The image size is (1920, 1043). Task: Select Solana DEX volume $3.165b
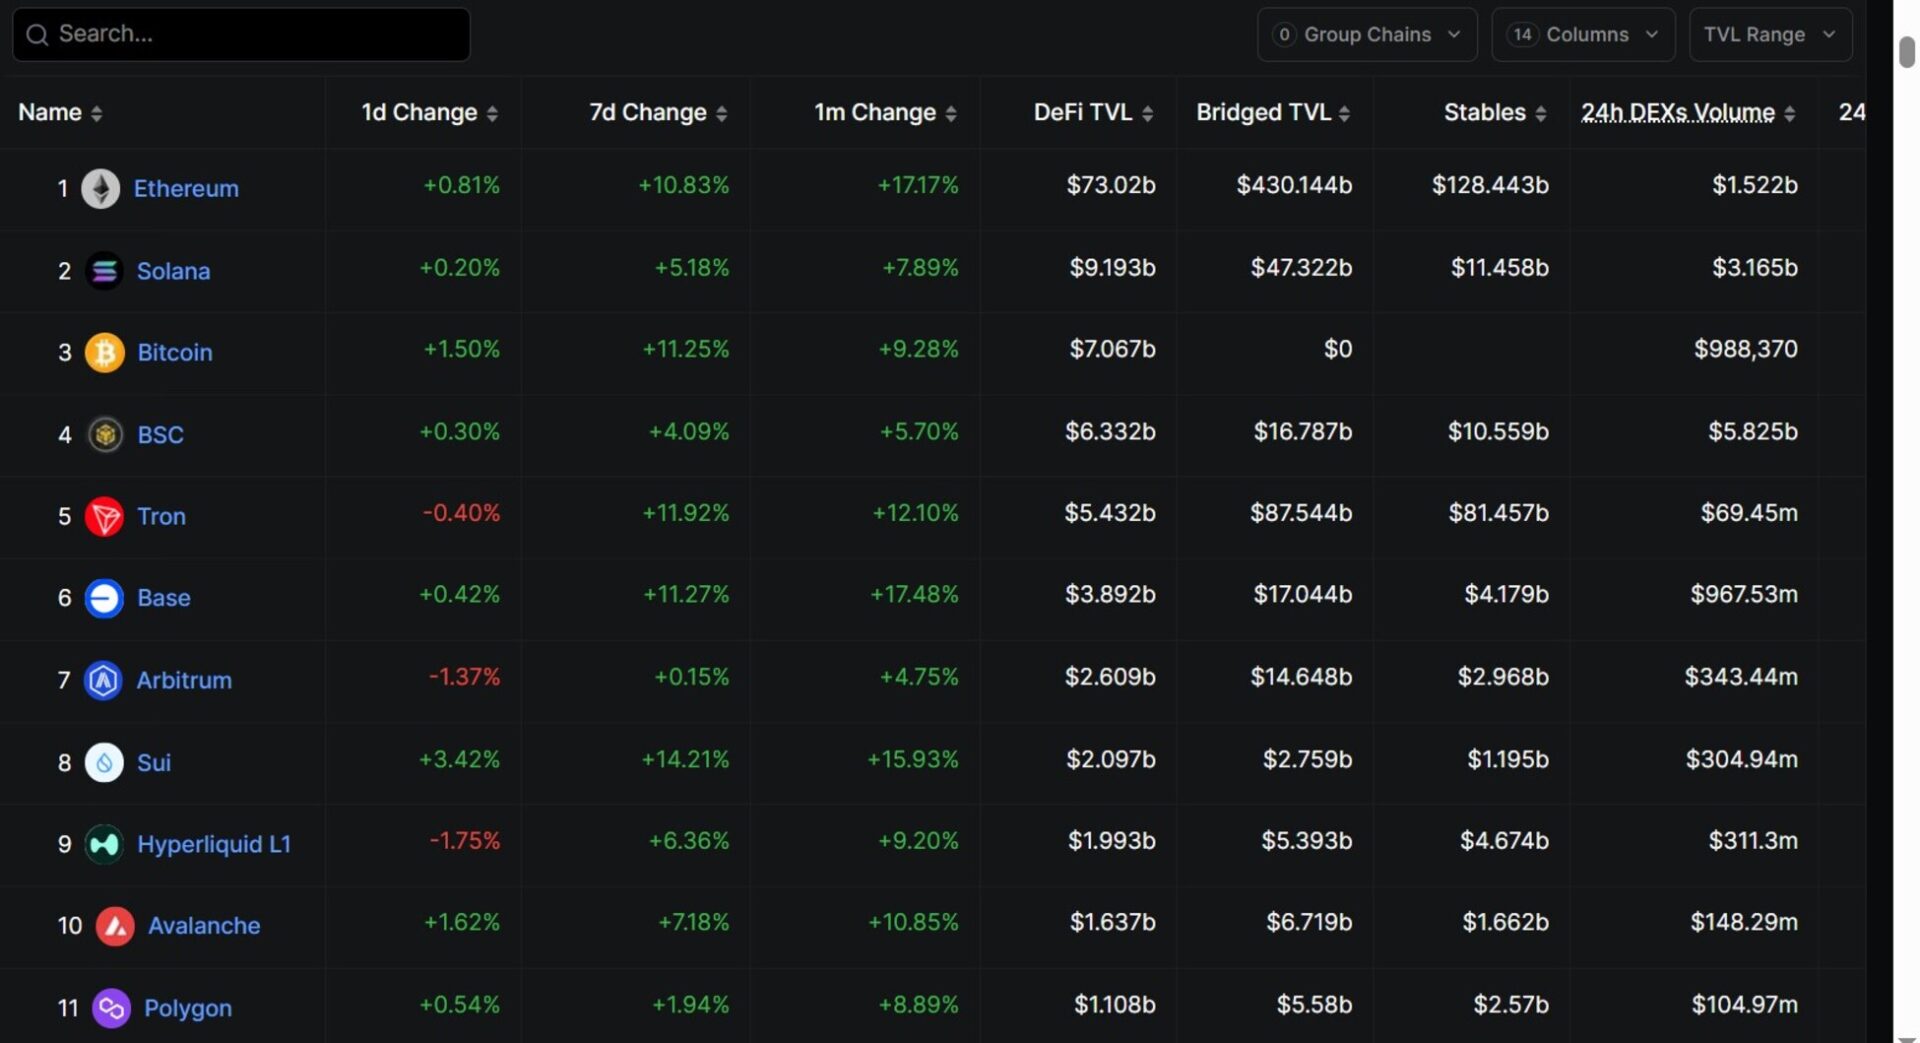1755,268
